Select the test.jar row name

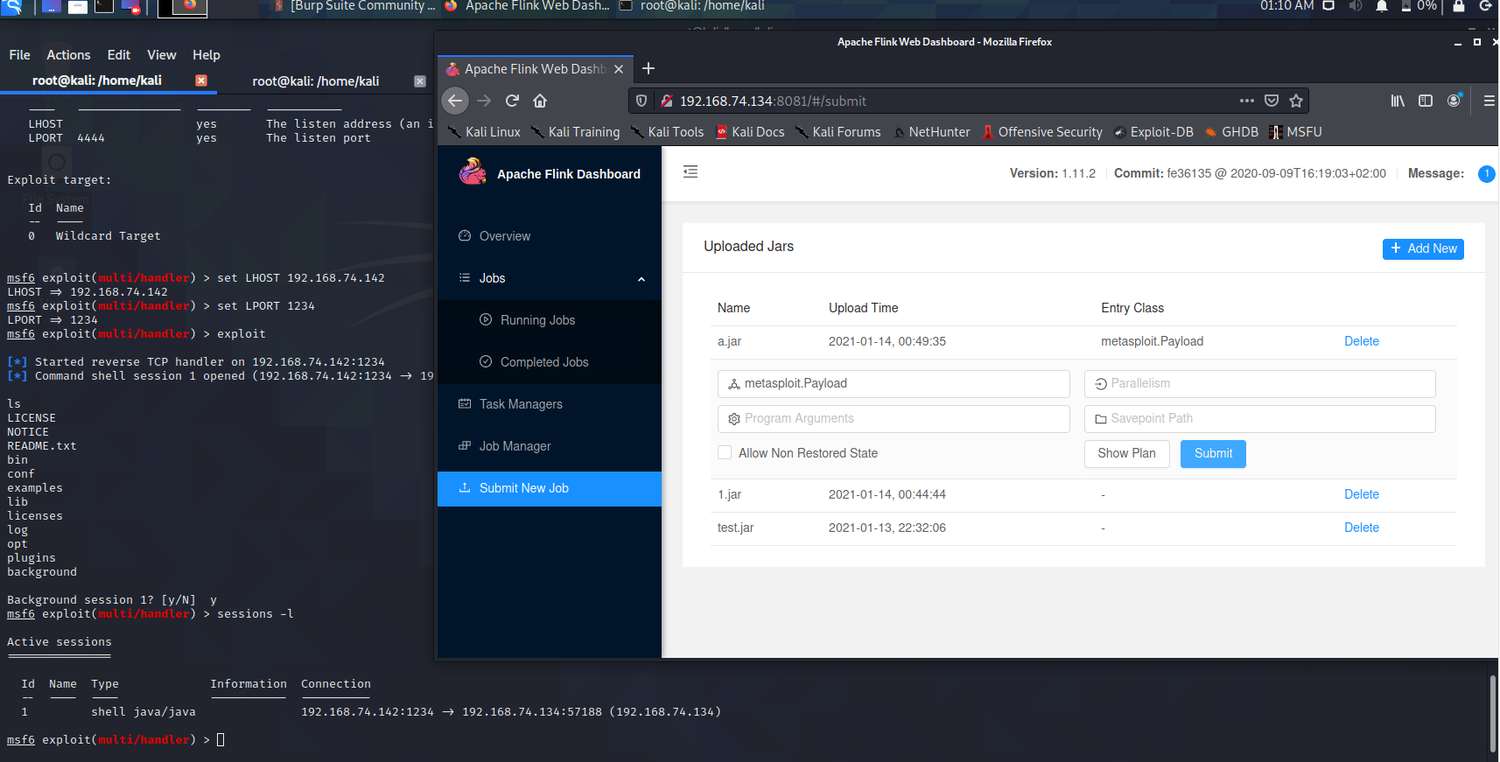[736, 527]
